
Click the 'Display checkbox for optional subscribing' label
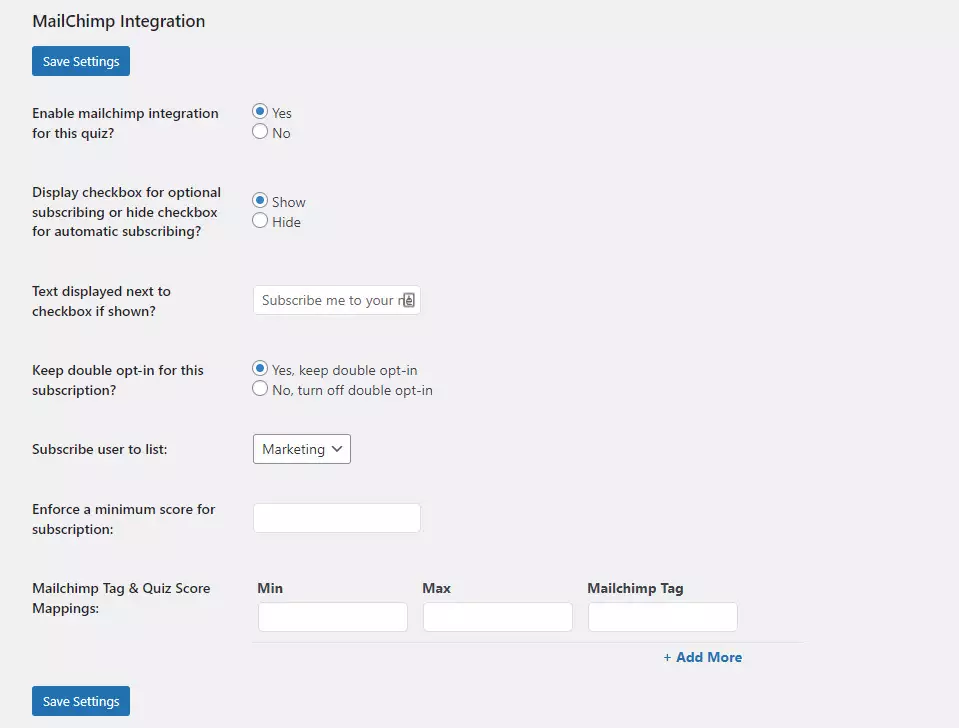point(127,212)
